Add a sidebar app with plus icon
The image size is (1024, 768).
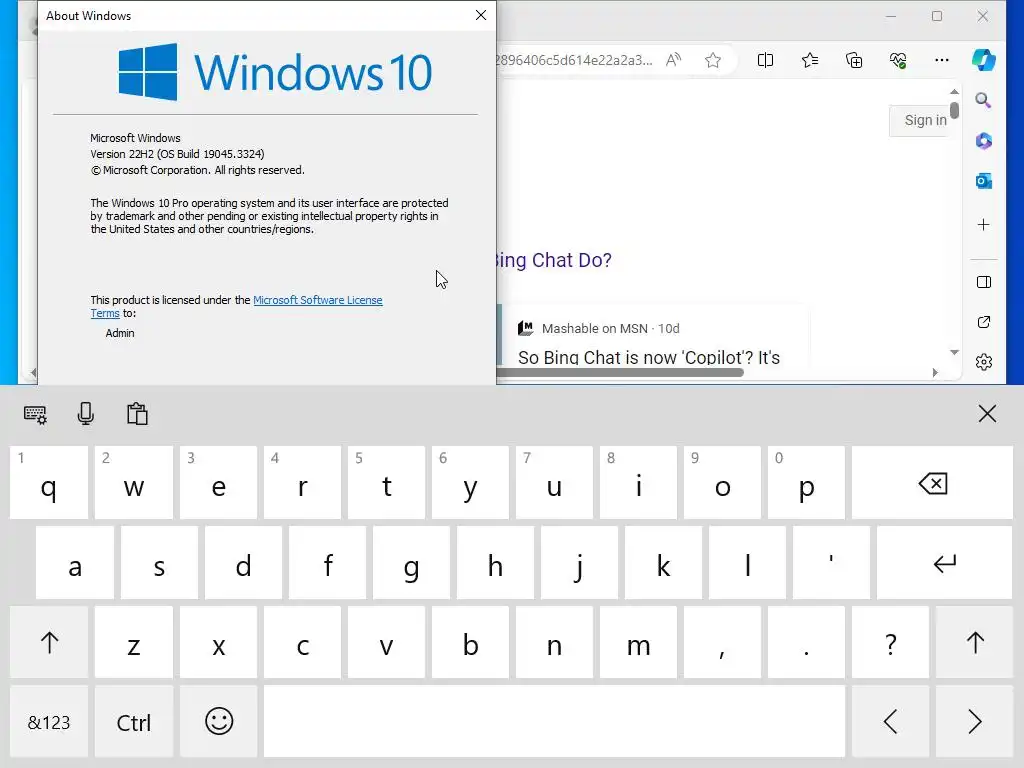click(x=984, y=225)
